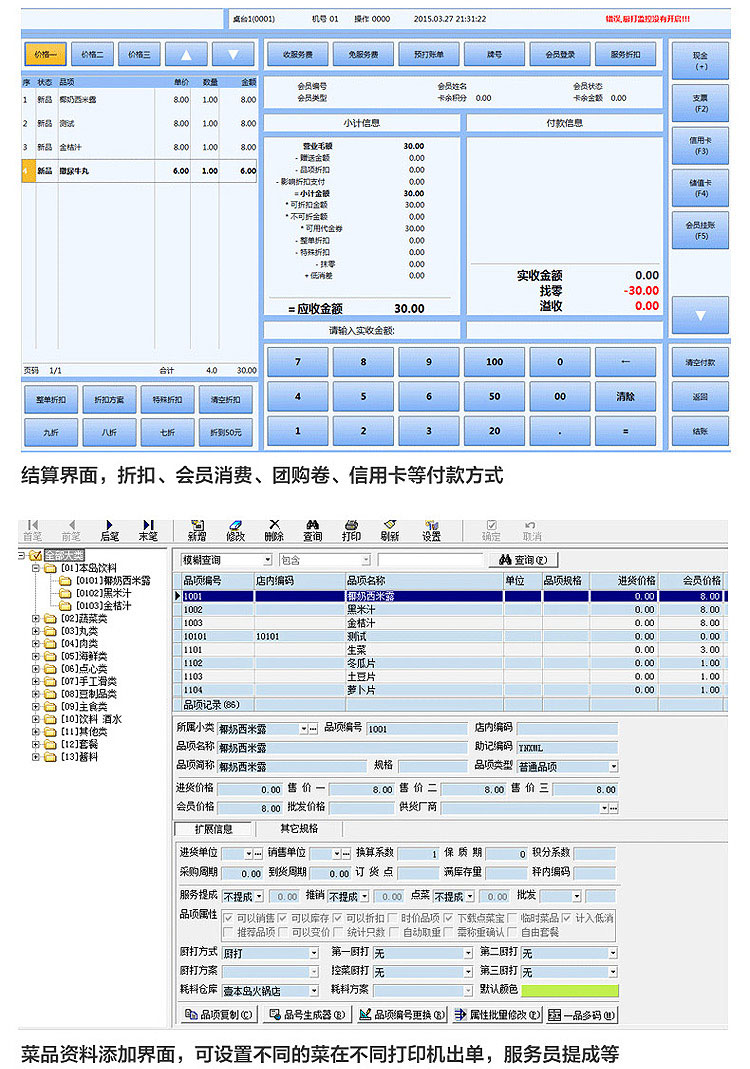Toggle the 可以折扣 checkbox
Screen dimensions: 750x1069
click(x=338, y=918)
